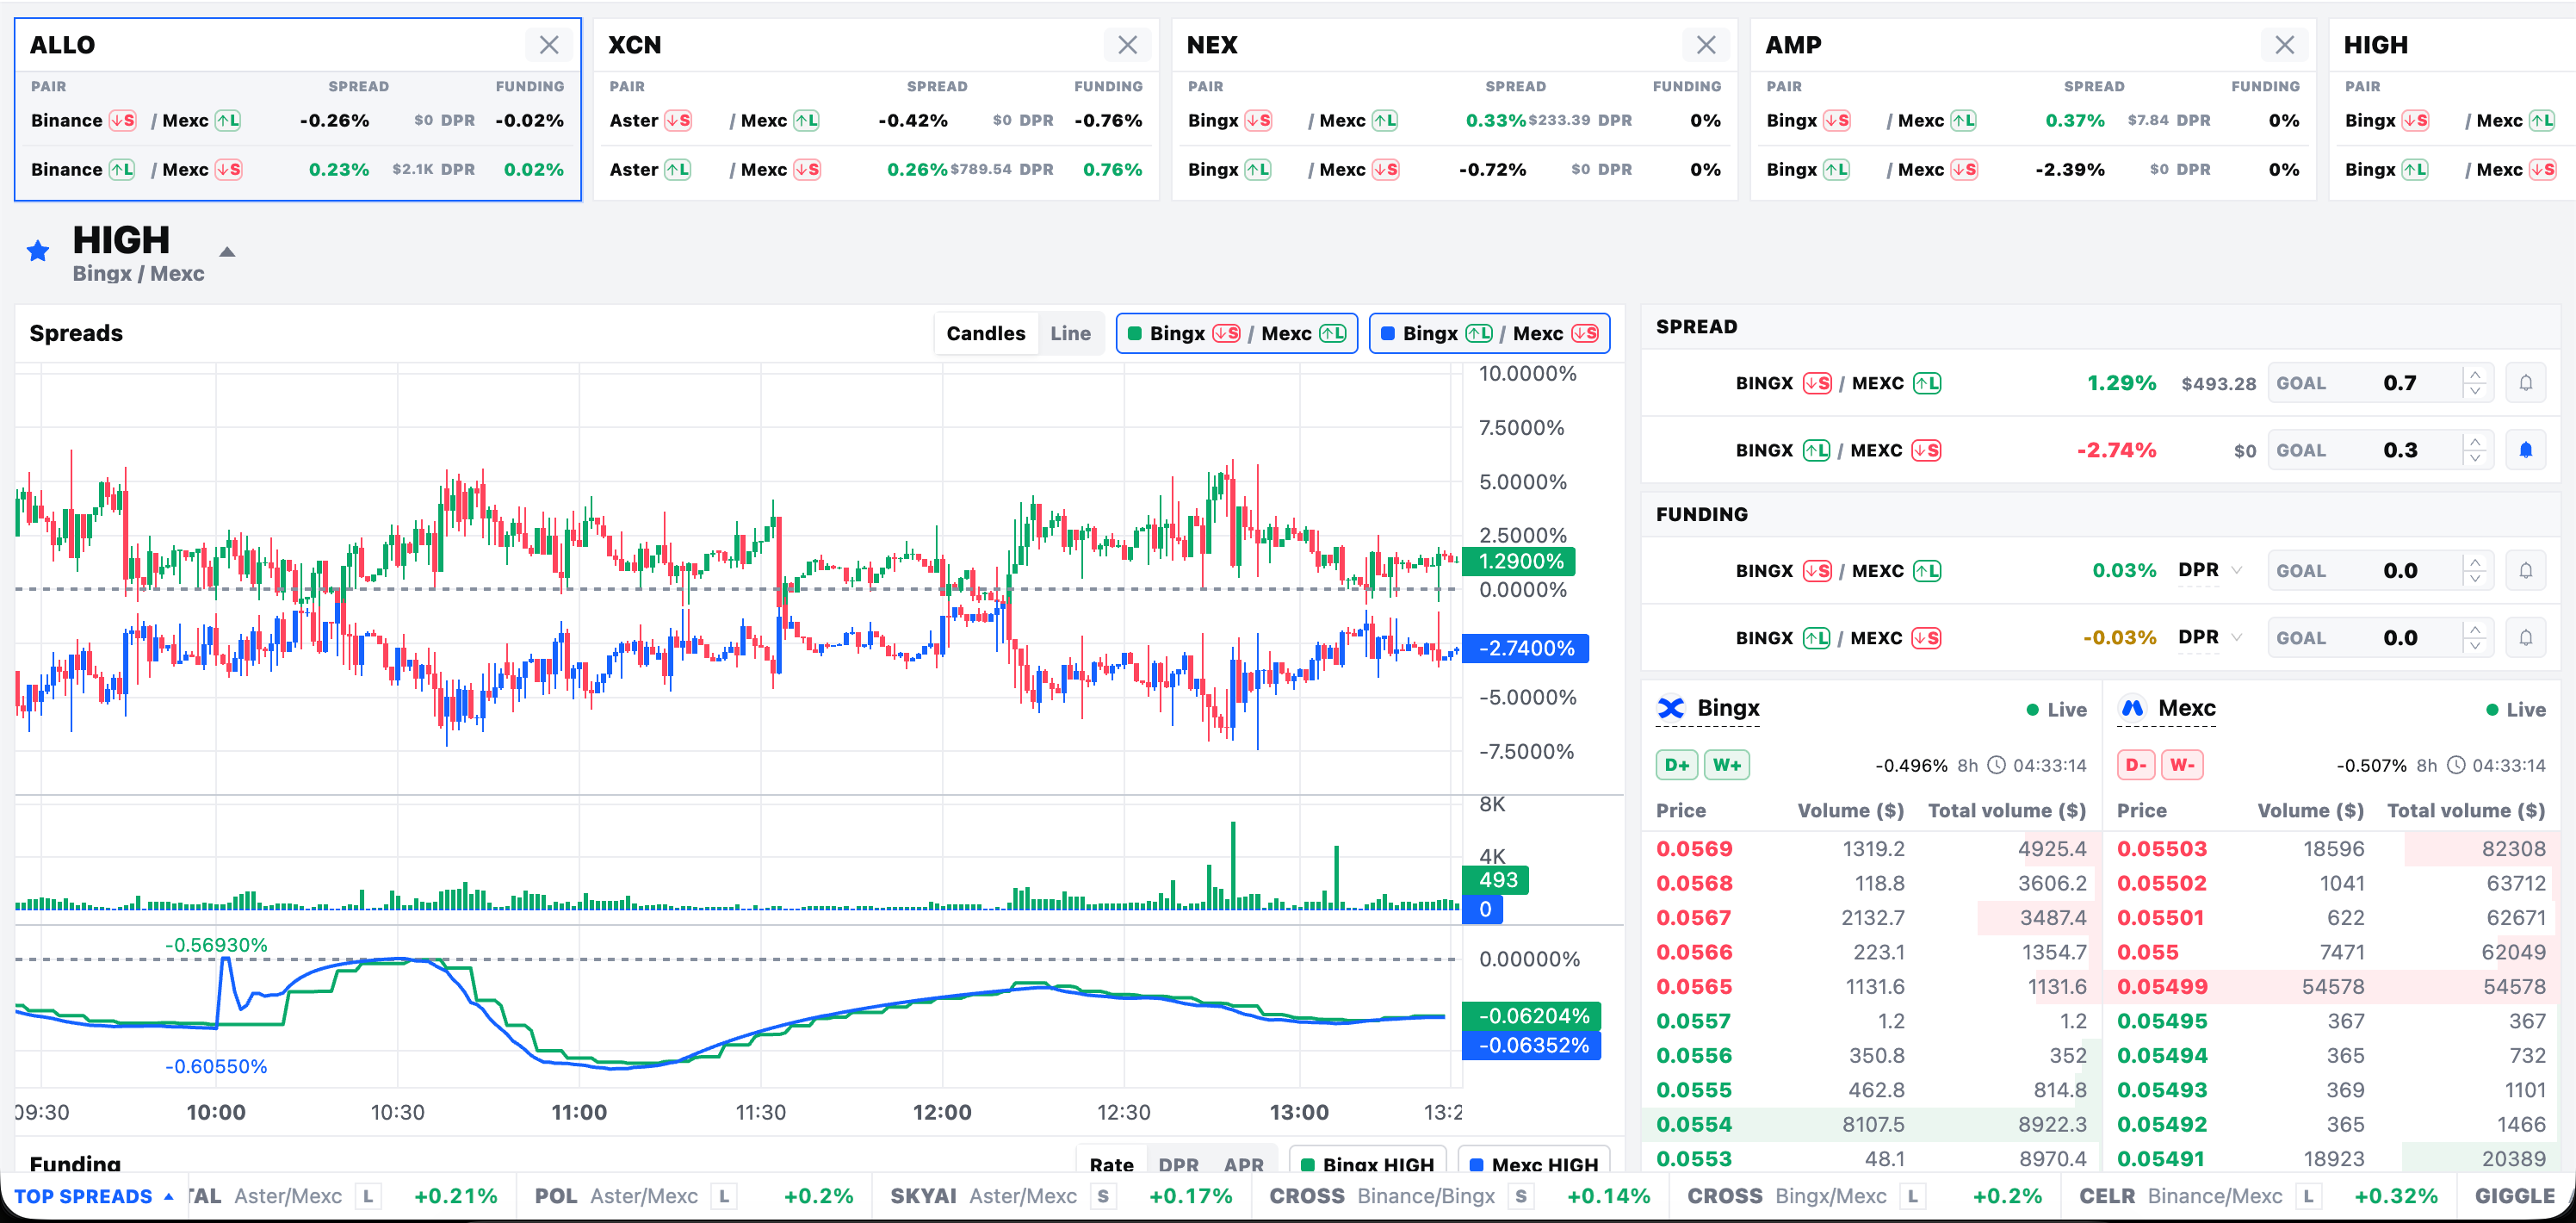Click the D+ deposit badge on Bingx
2576x1223 pixels.
pyautogui.click(x=1677, y=765)
